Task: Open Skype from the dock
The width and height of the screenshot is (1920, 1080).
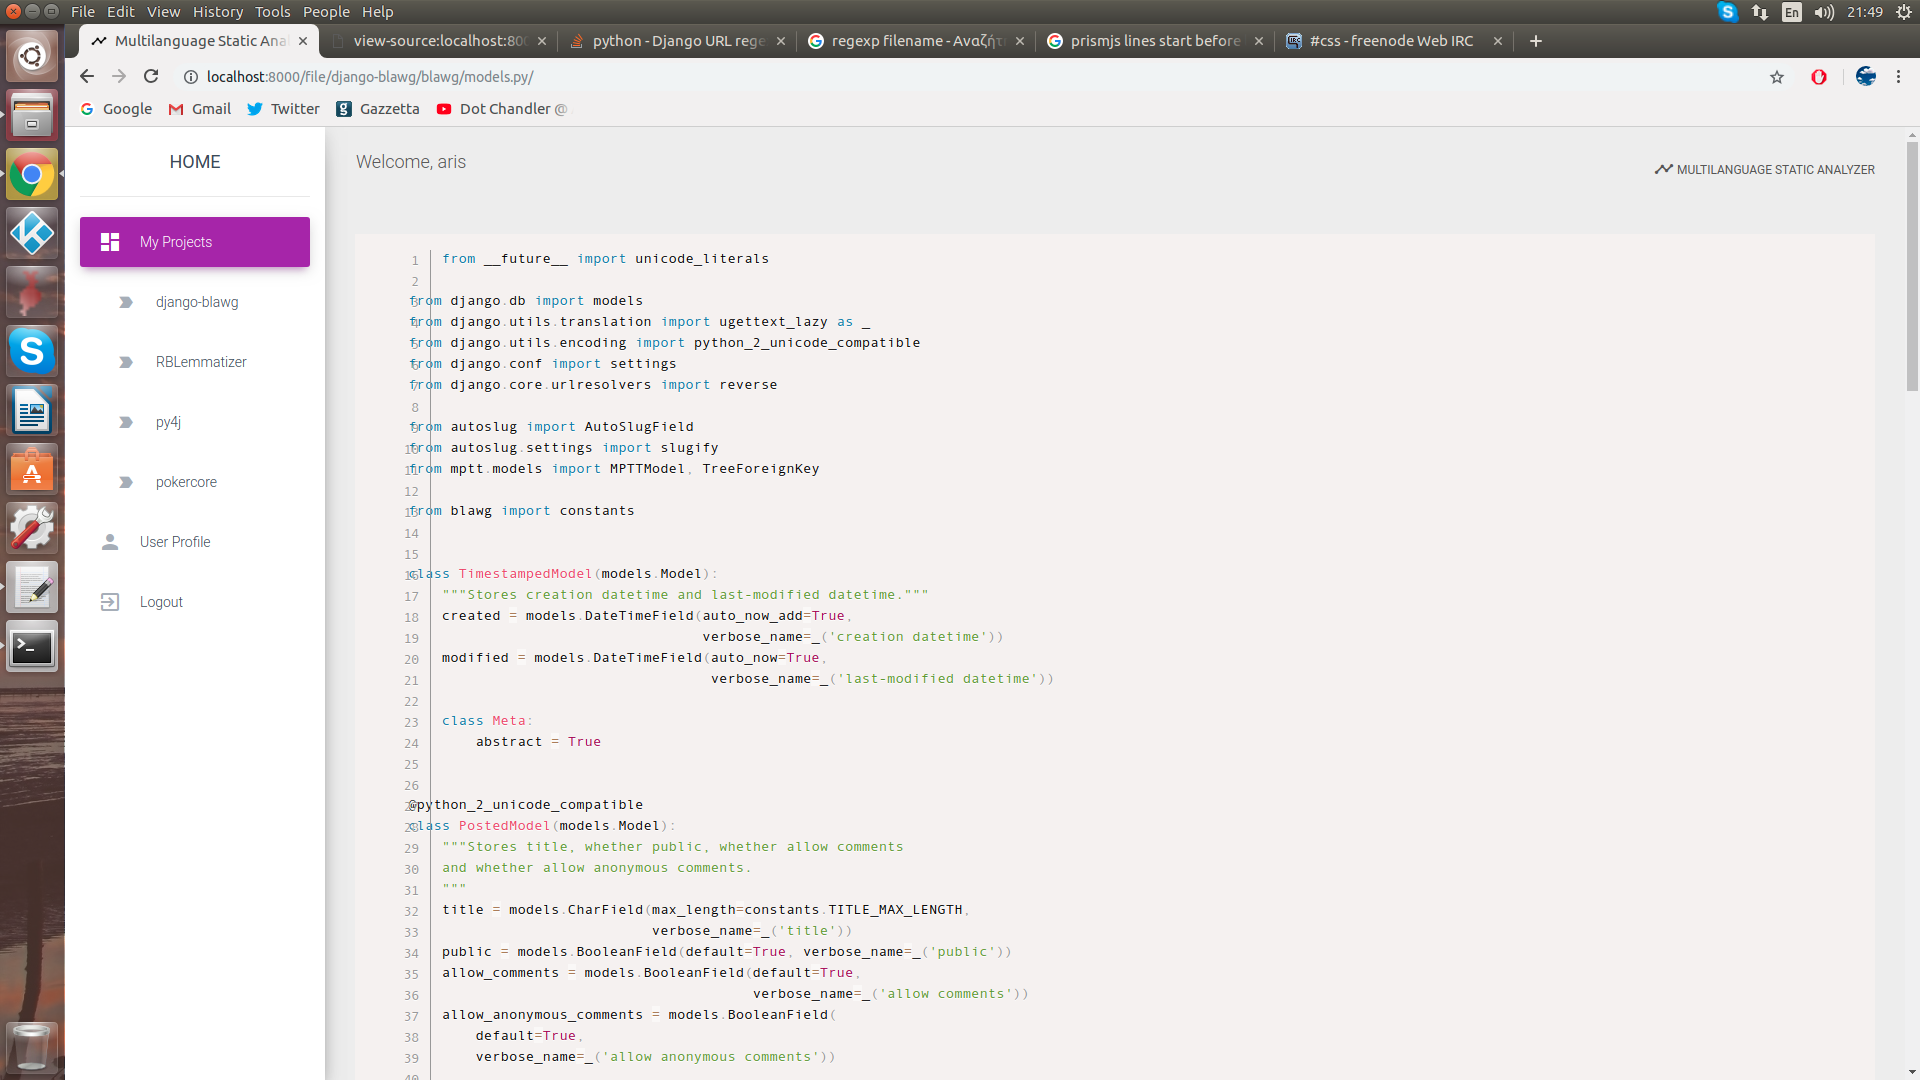Action: pyautogui.click(x=32, y=351)
